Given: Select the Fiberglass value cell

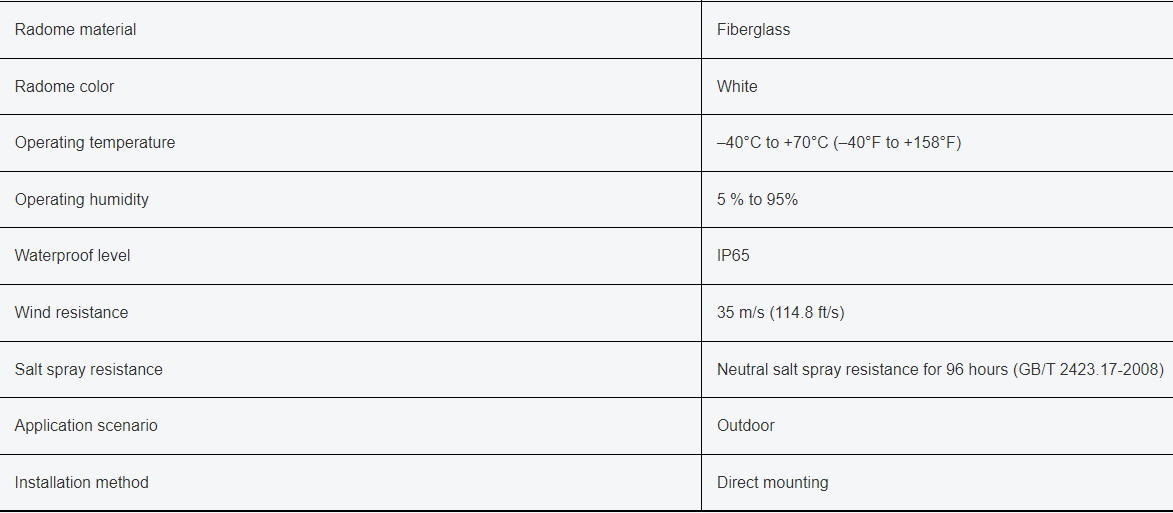Looking at the screenshot, I should click(937, 30).
